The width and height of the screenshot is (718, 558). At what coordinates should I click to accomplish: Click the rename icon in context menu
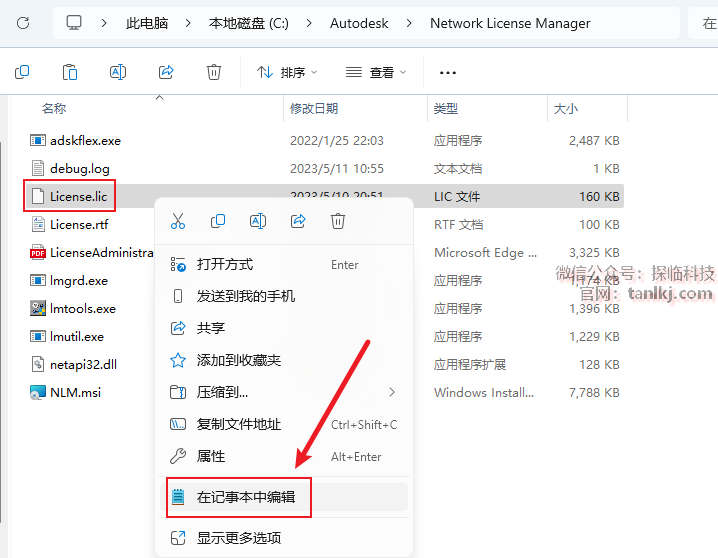258,221
